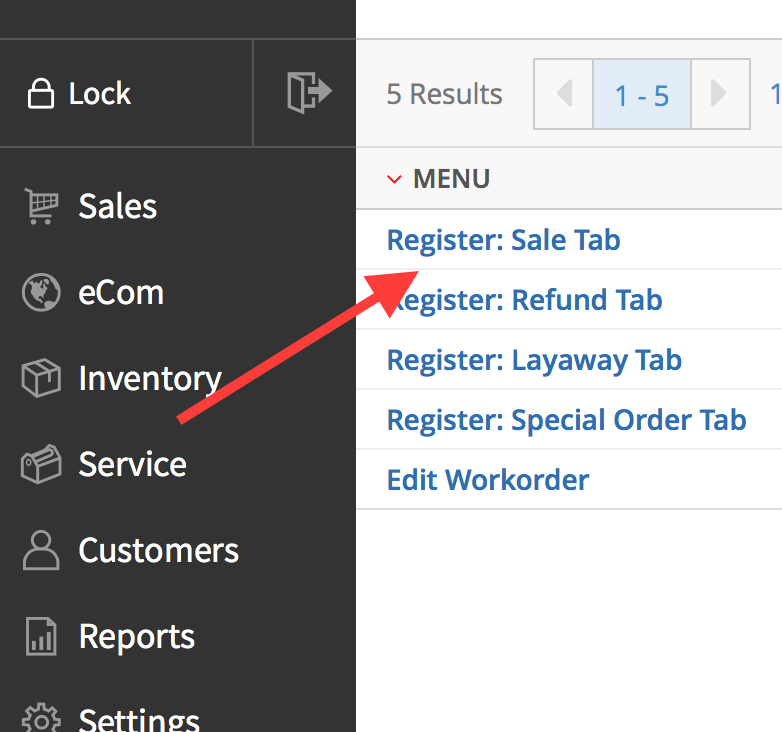Click the Reports bar chart icon
The image size is (782, 732).
(x=41, y=636)
